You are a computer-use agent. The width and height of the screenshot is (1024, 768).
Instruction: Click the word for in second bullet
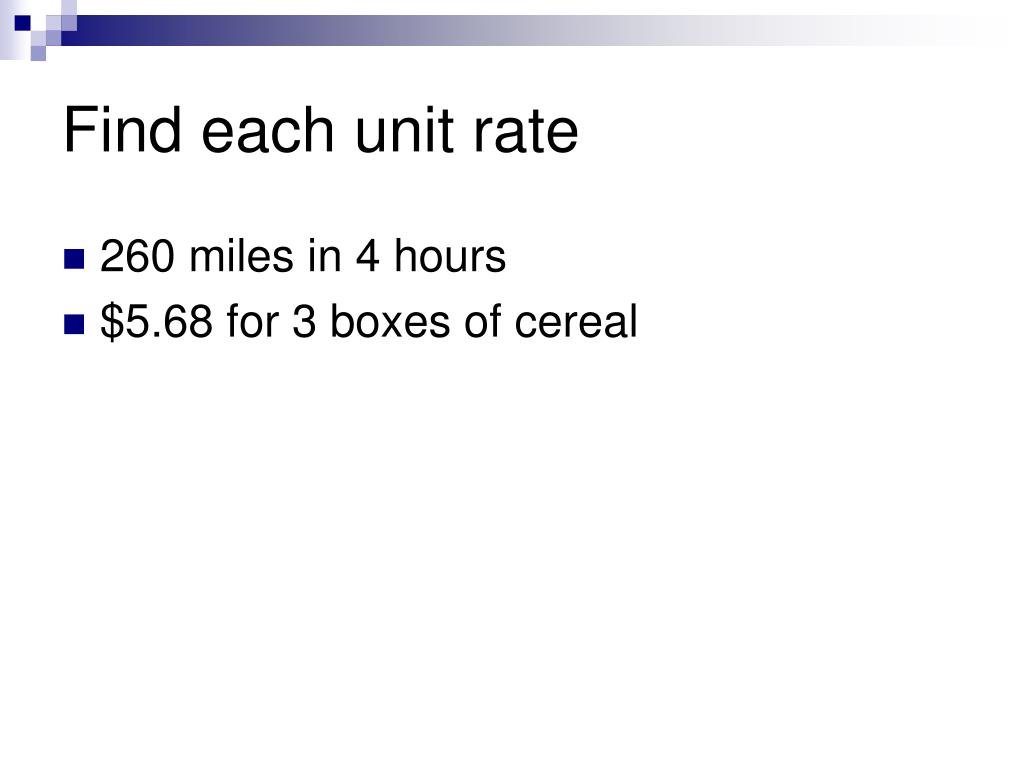[x=253, y=321]
